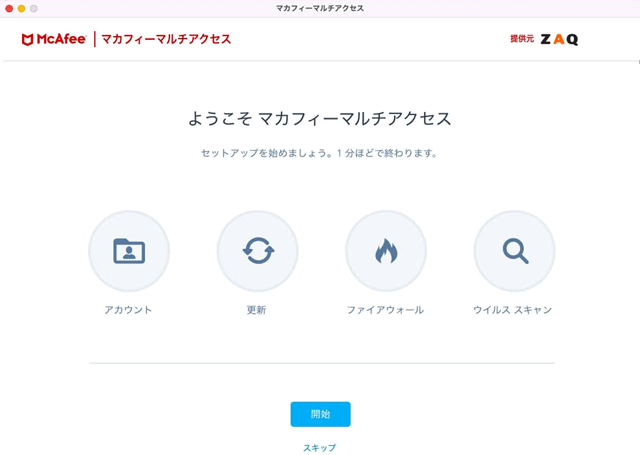640x455 pixels.
Task: Skip setup via スキップ link
Action: [320, 448]
